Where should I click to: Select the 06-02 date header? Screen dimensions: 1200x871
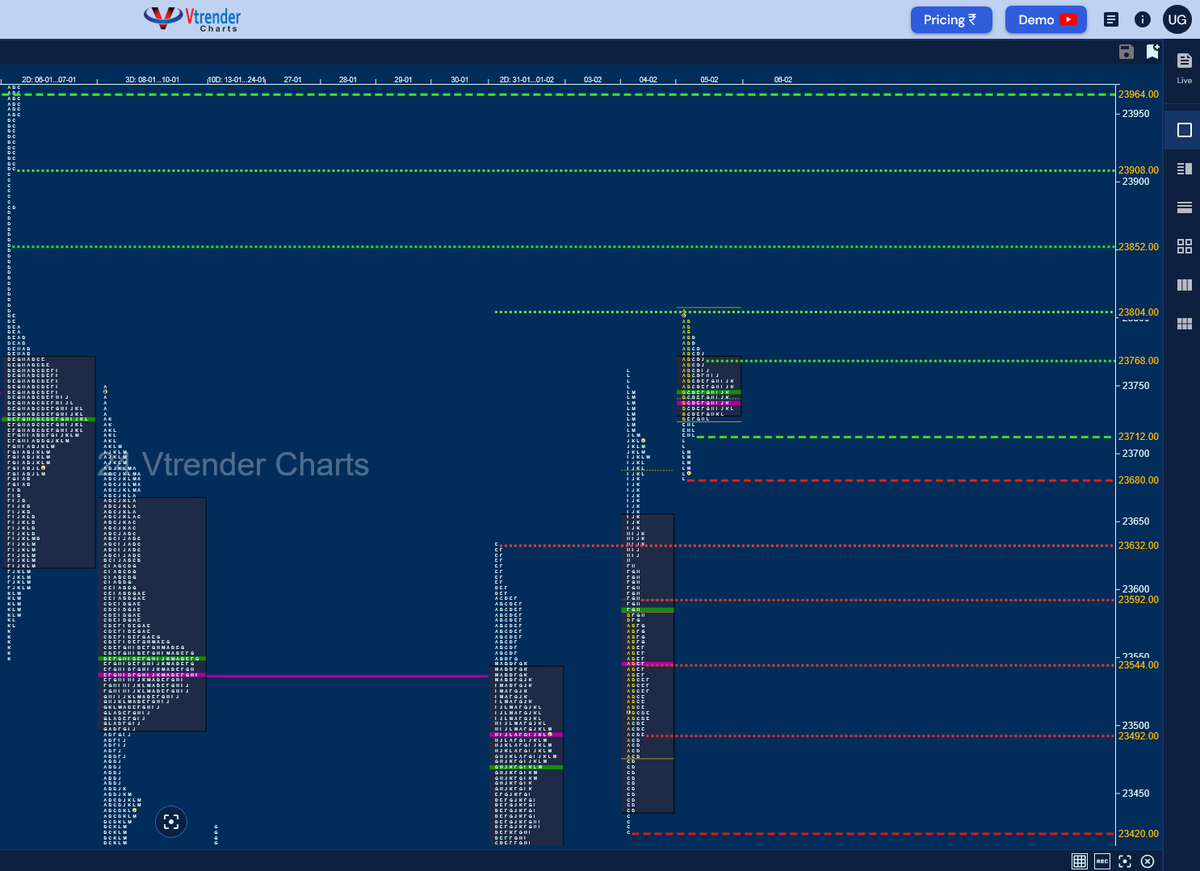(x=783, y=79)
